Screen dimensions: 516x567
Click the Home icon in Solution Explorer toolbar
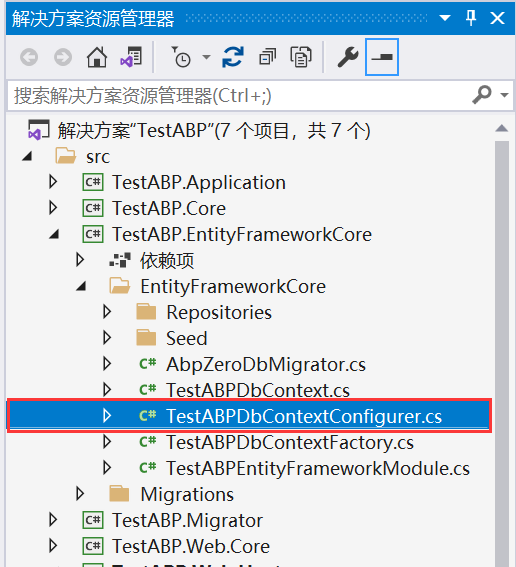(97, 57)
